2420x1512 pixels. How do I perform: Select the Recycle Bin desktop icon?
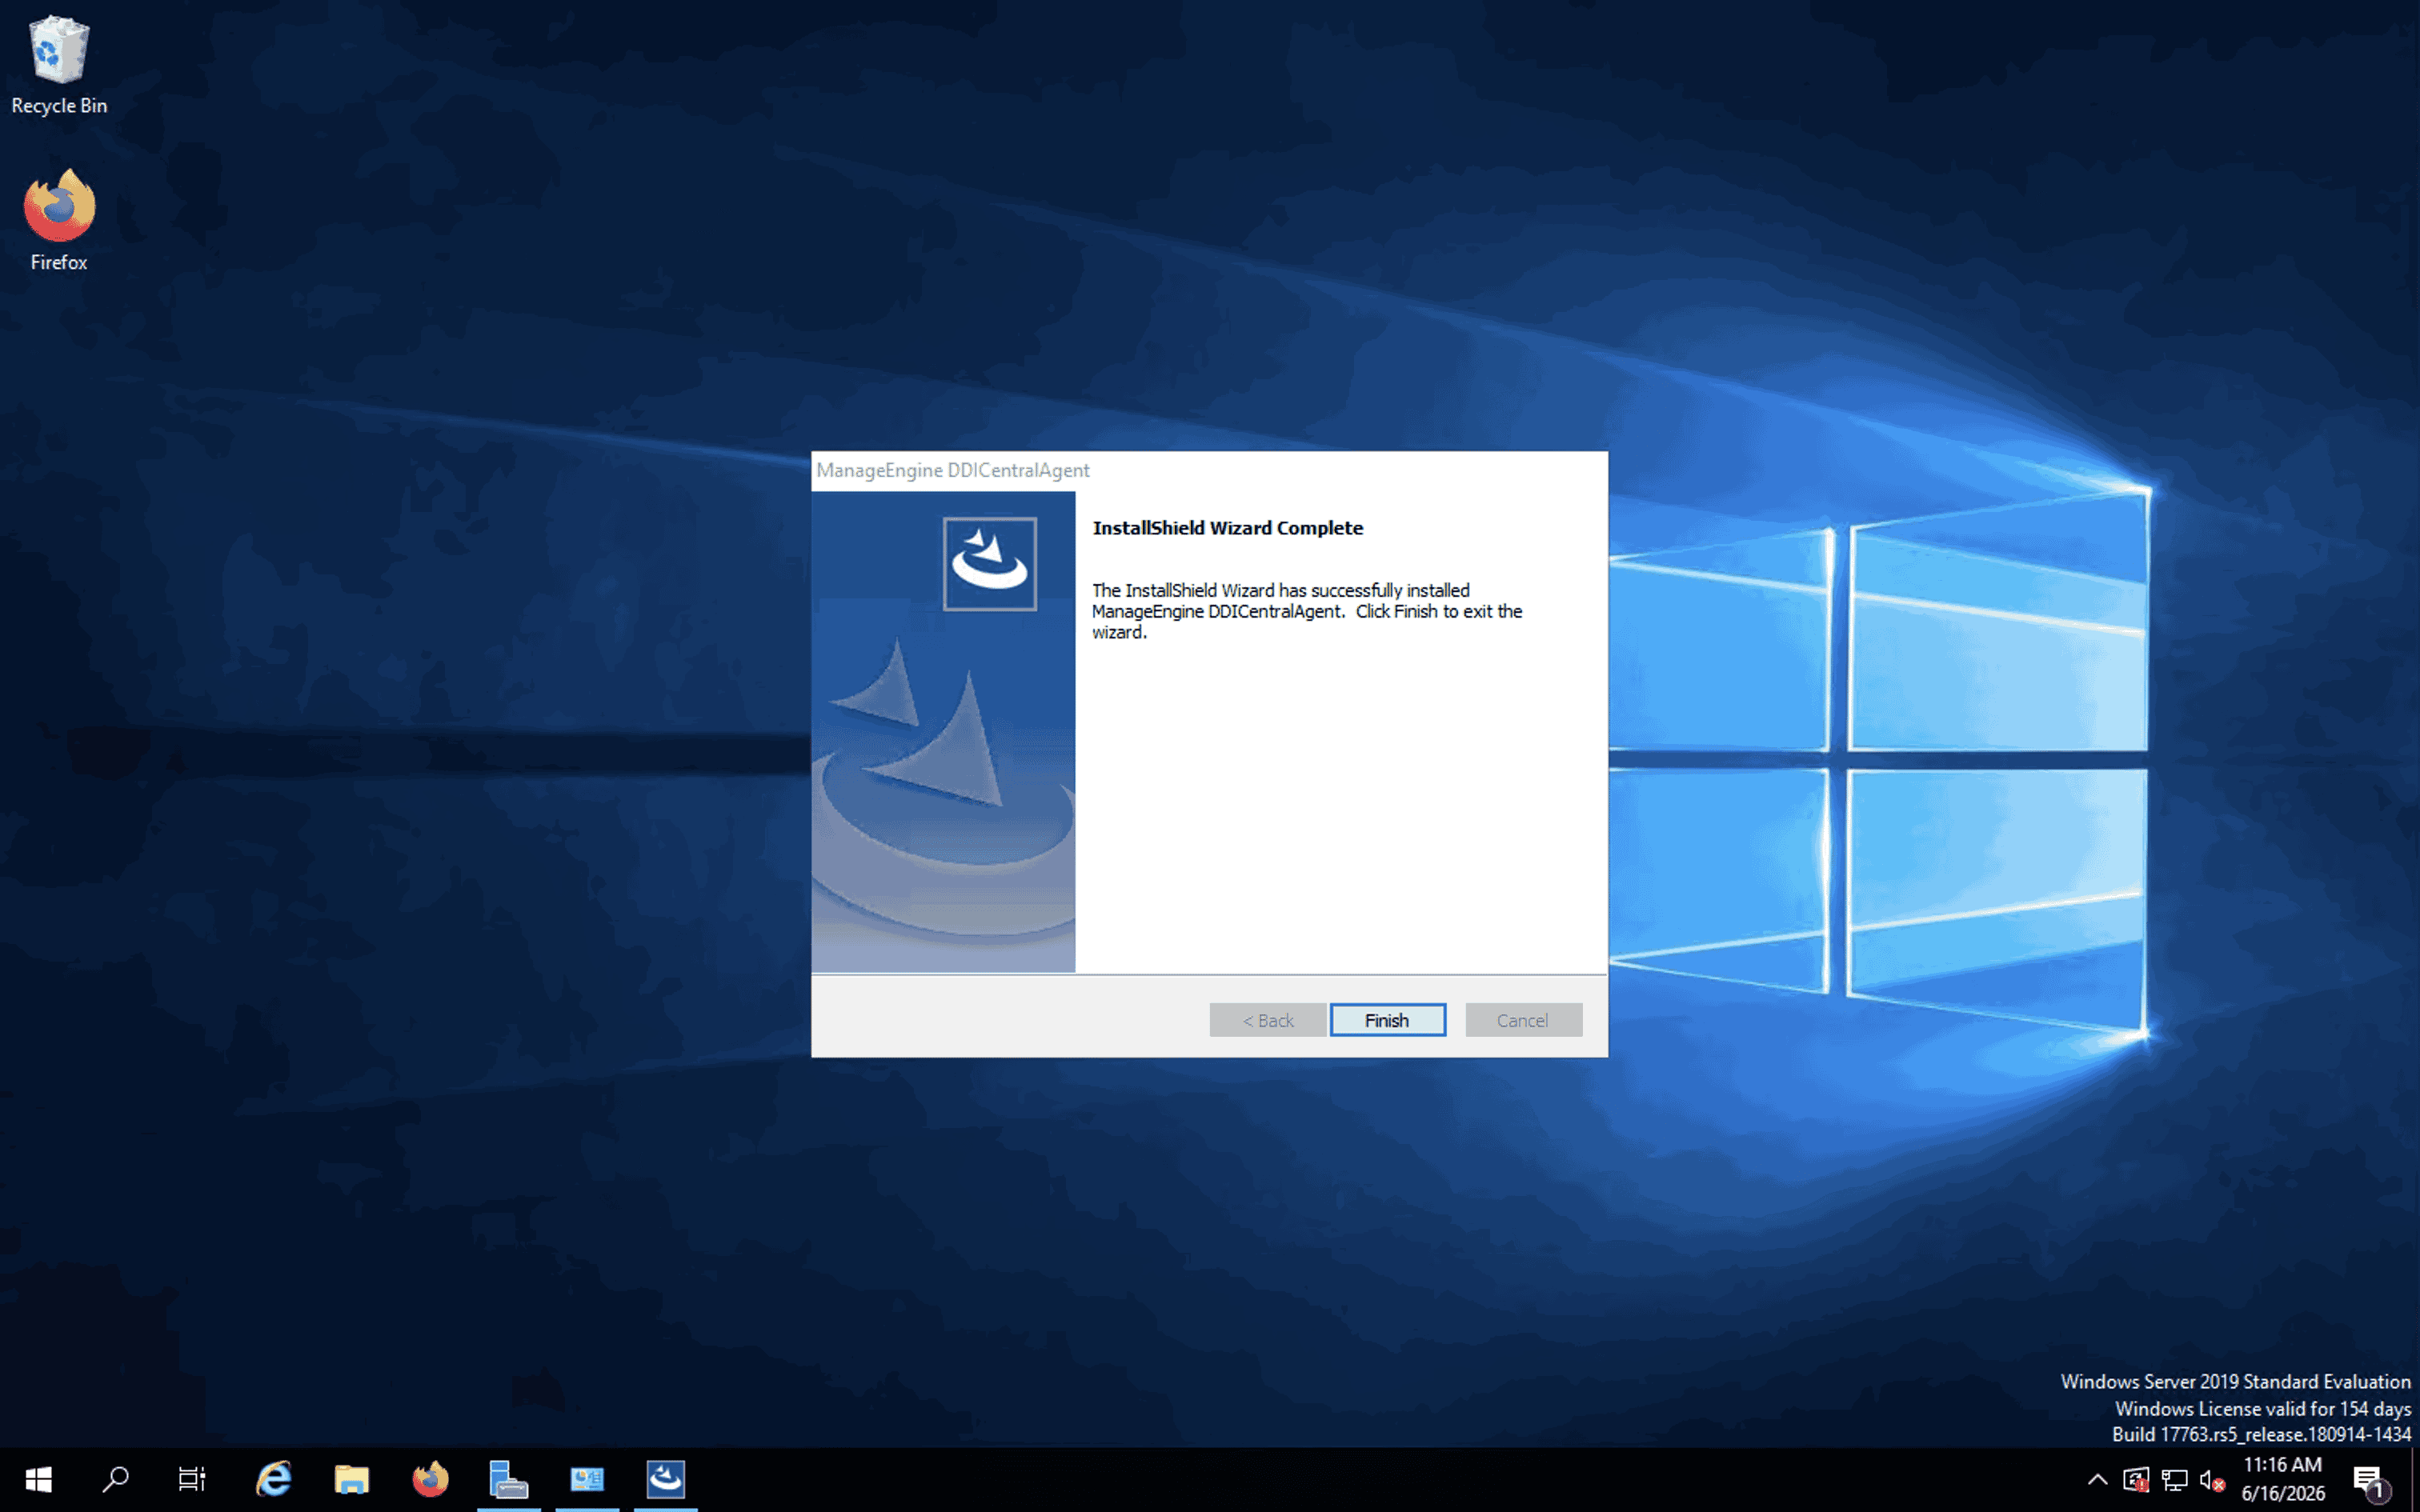pos(59,65)
